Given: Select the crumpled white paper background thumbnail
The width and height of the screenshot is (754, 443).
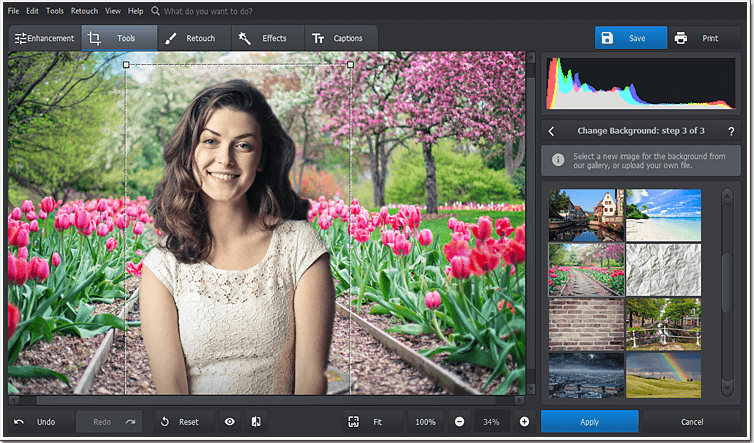Looking at the screenshot, I should coord(663,269).
